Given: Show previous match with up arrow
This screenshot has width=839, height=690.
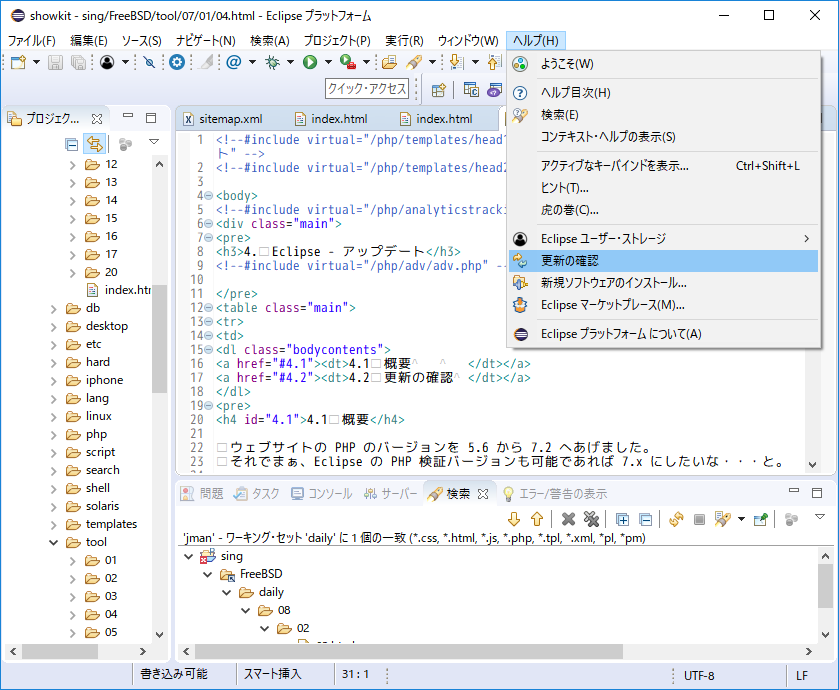Looking at the screenshot, I should pos(537,519).
